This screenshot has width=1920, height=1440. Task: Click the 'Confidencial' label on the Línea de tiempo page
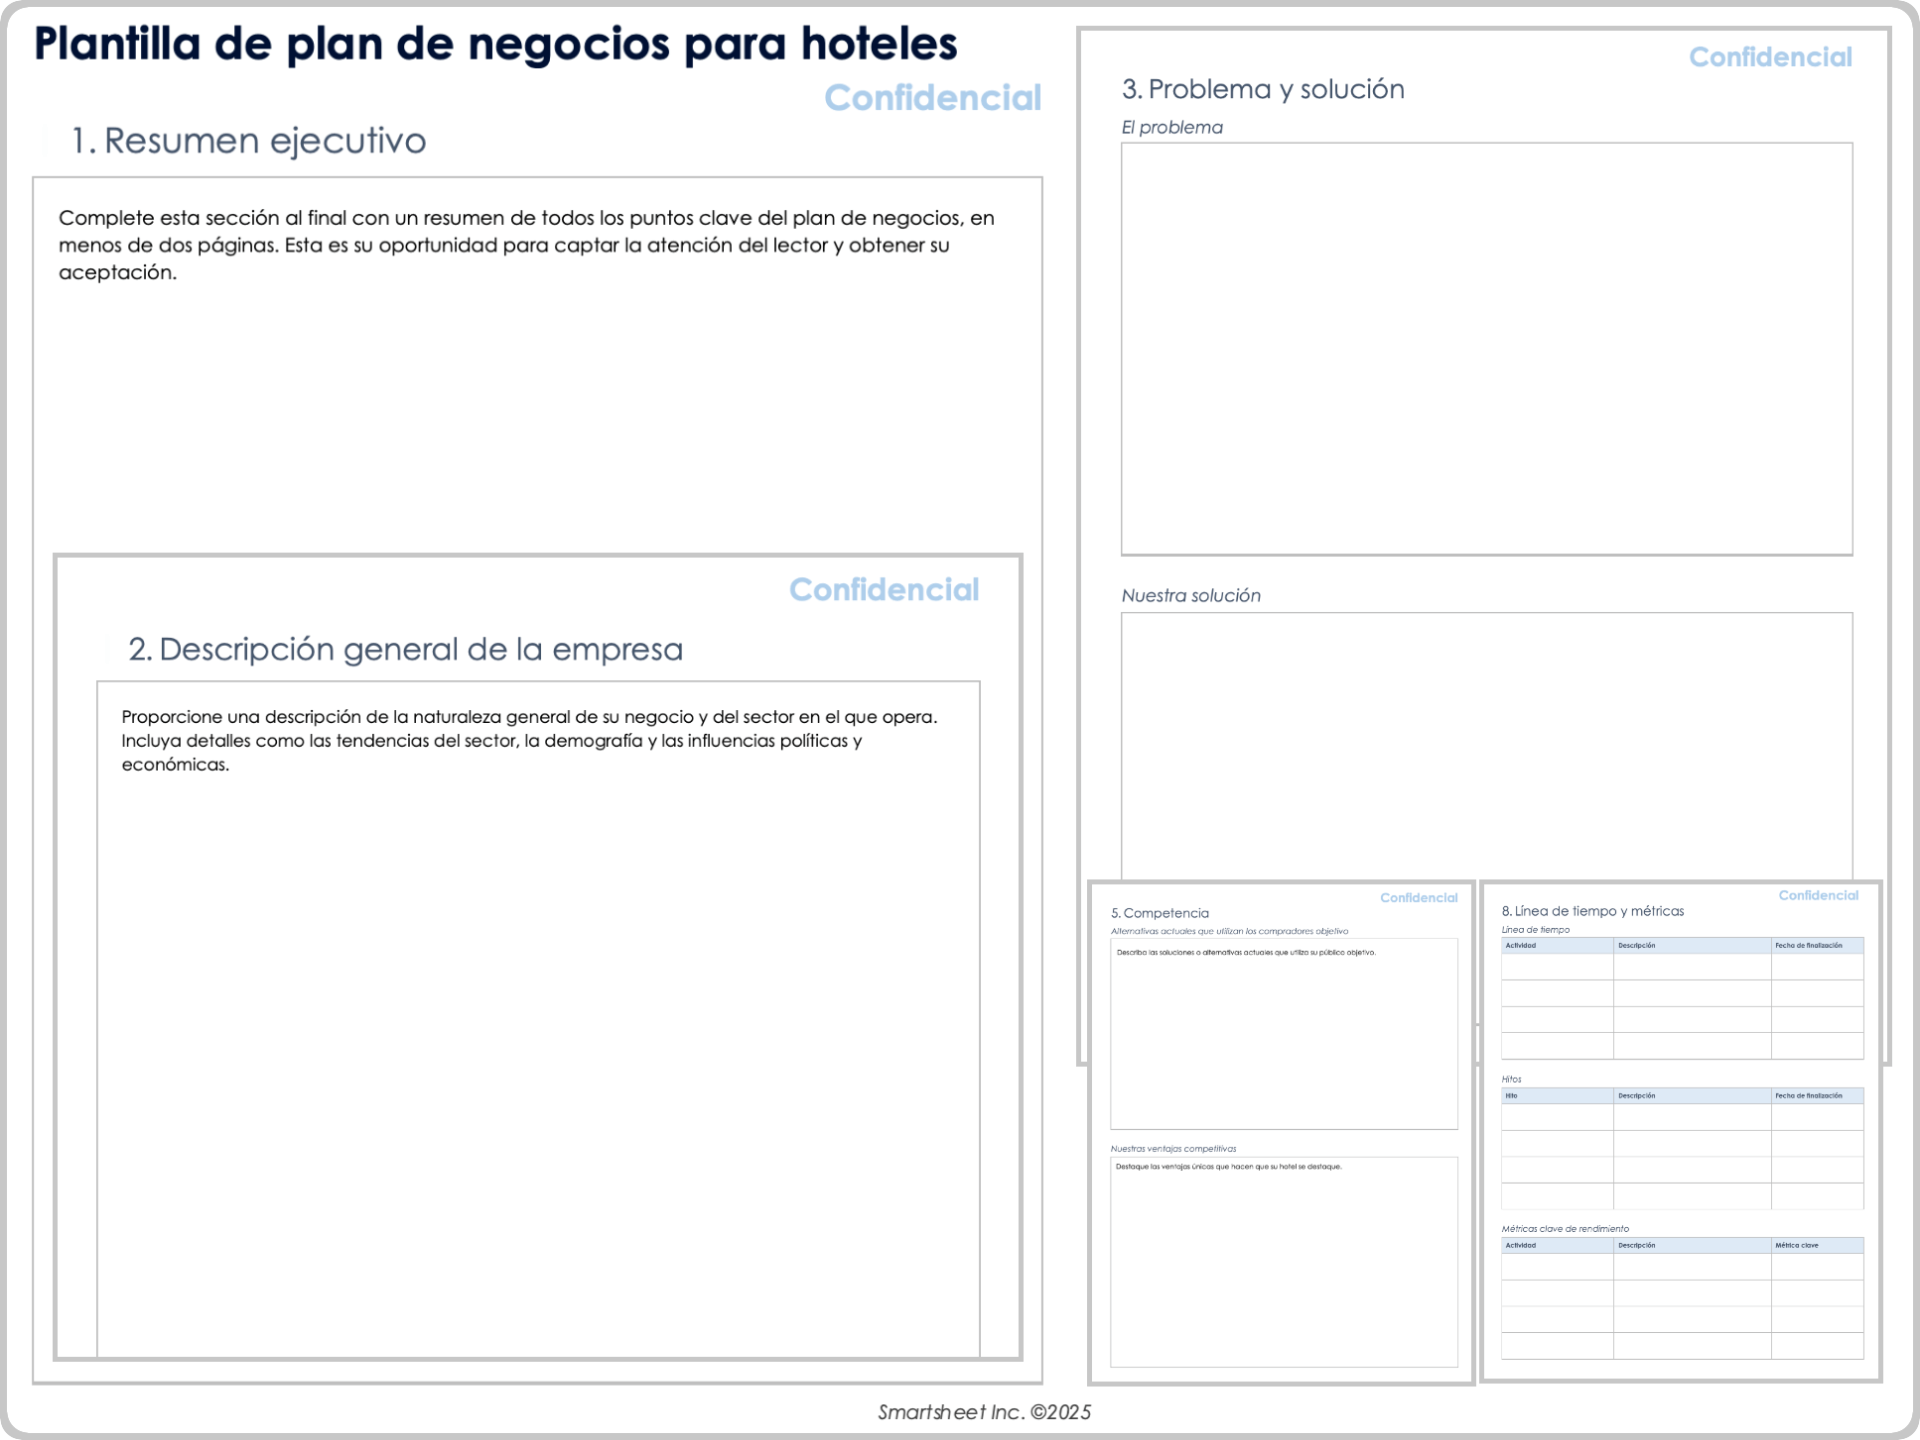1818,895
